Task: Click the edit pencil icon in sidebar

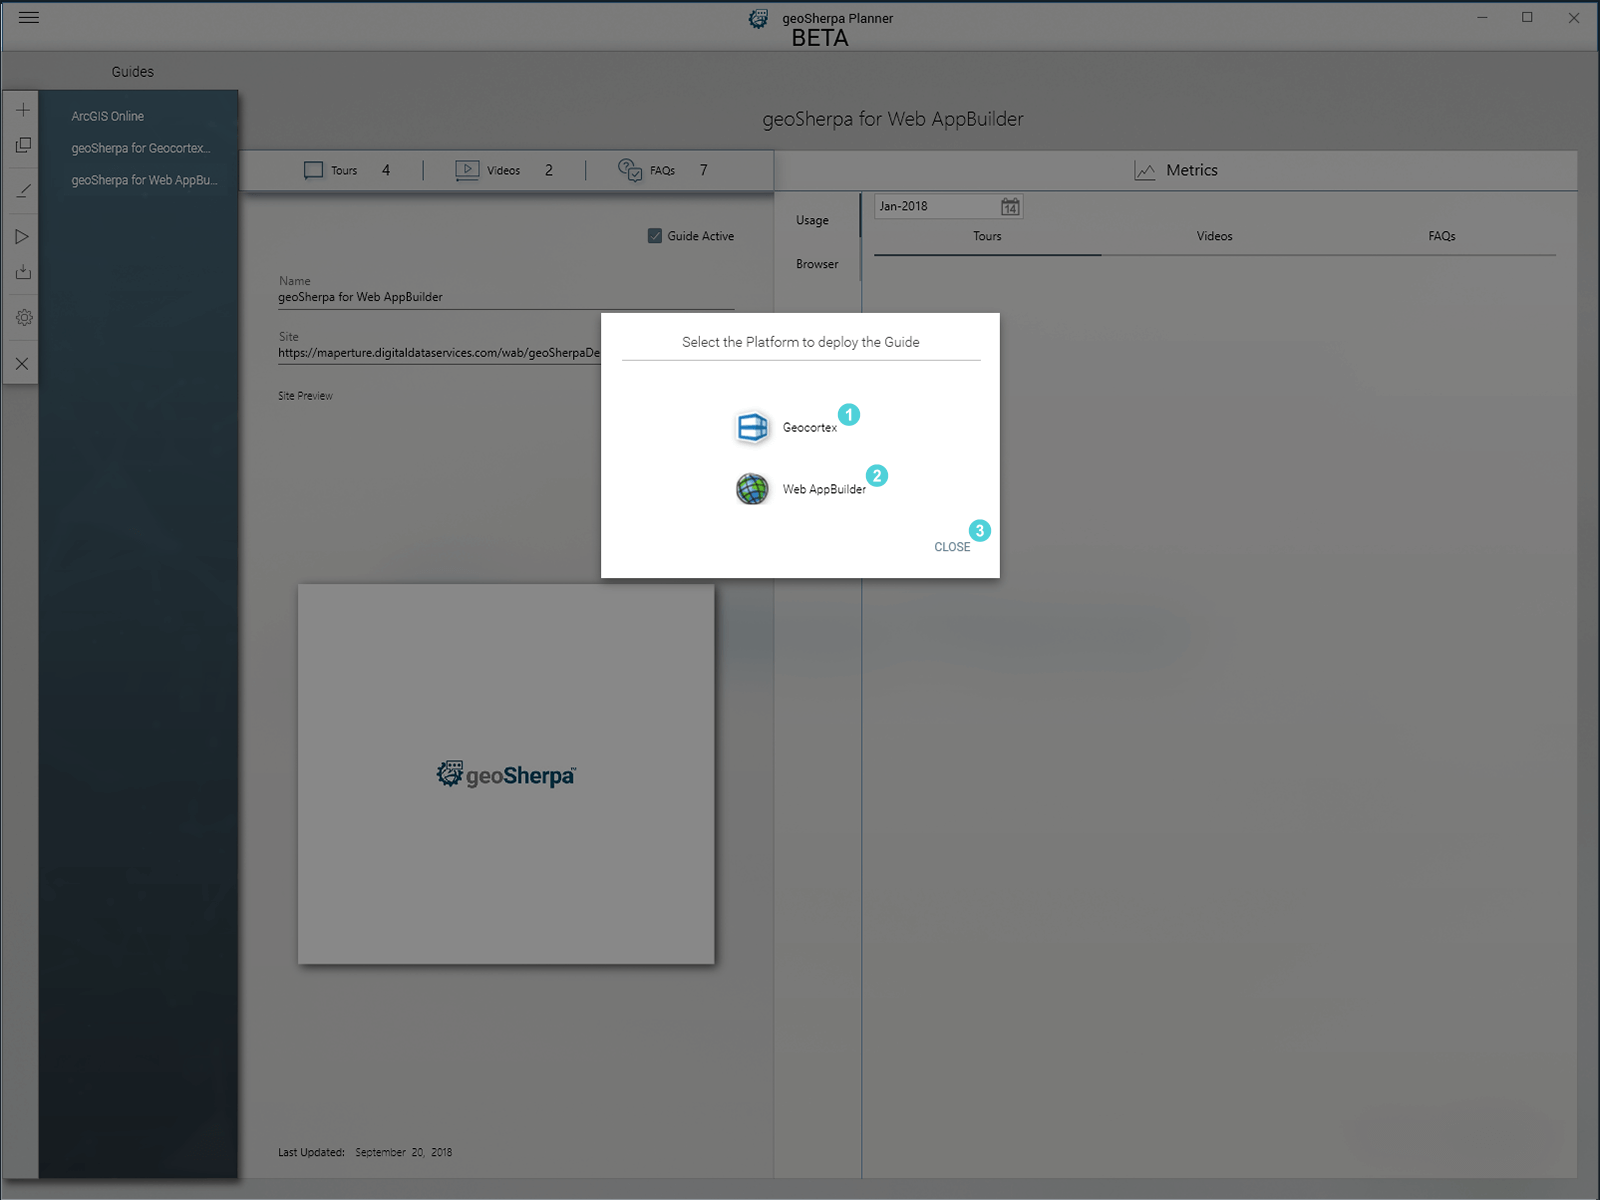Action: tap(23, 191)
